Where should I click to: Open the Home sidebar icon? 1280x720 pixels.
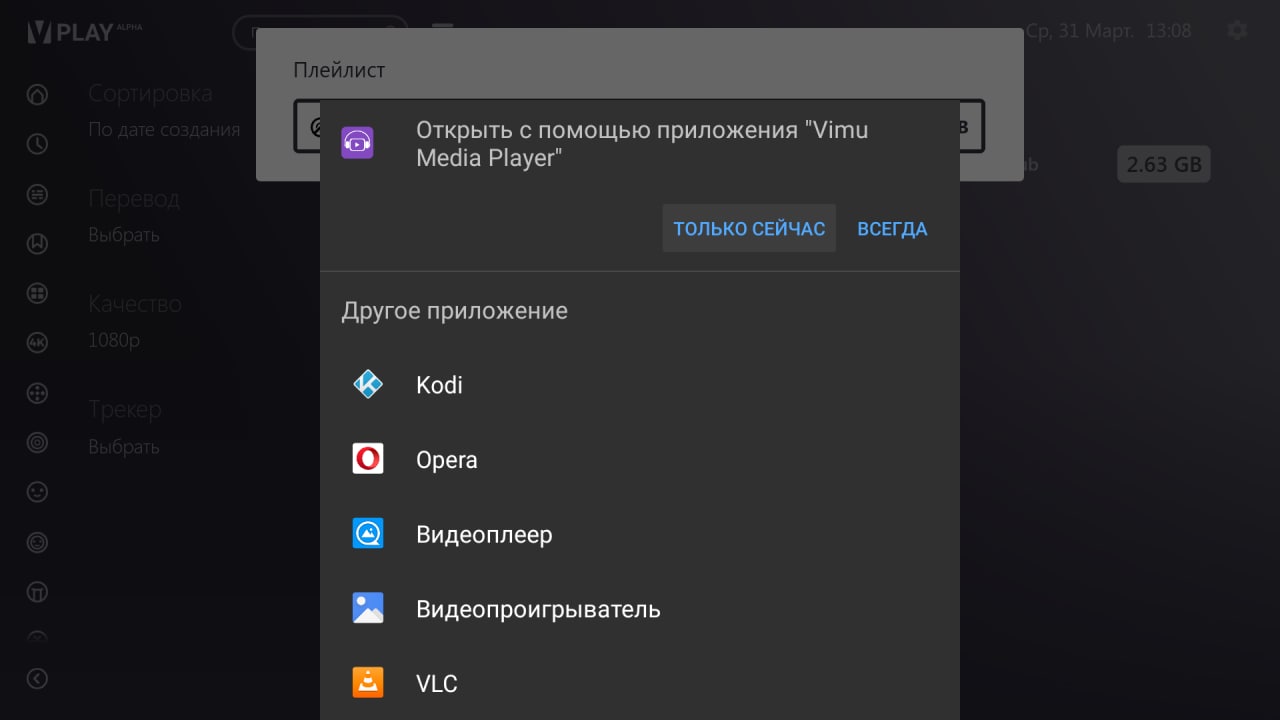pos(37,95)
